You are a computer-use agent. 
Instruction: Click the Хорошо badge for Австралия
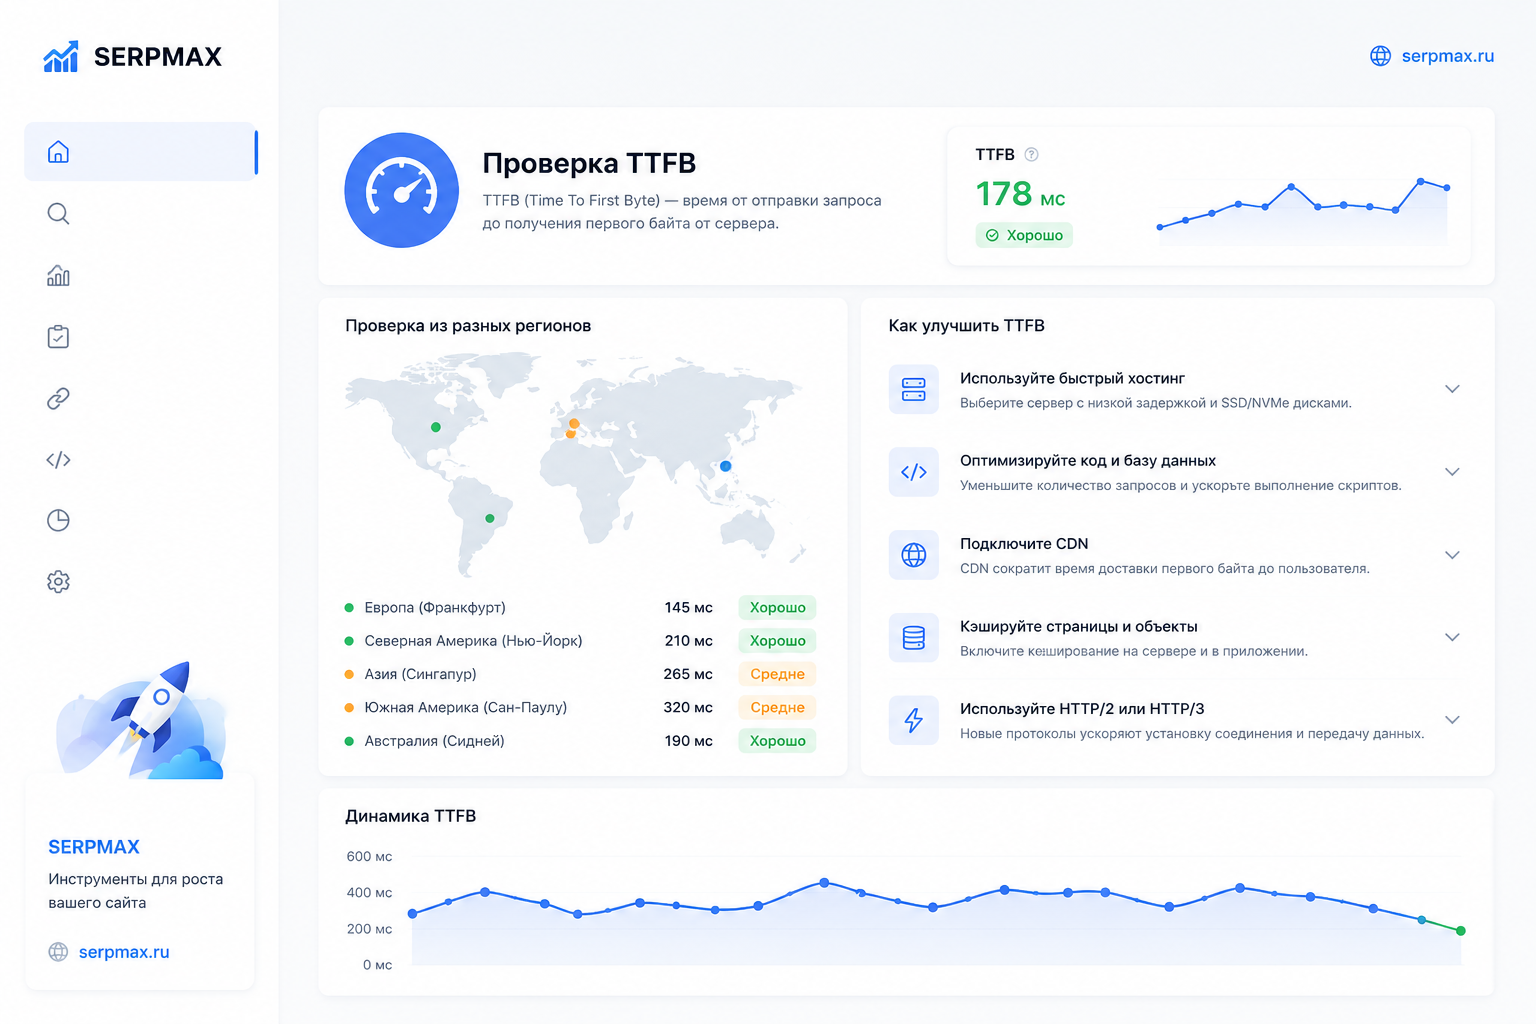[x=778, y=741]
